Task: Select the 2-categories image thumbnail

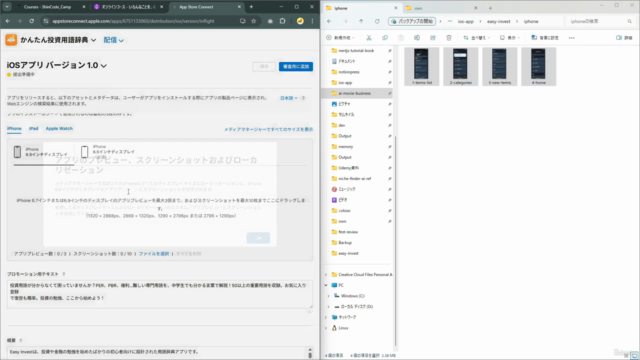Action: [460, 67]
